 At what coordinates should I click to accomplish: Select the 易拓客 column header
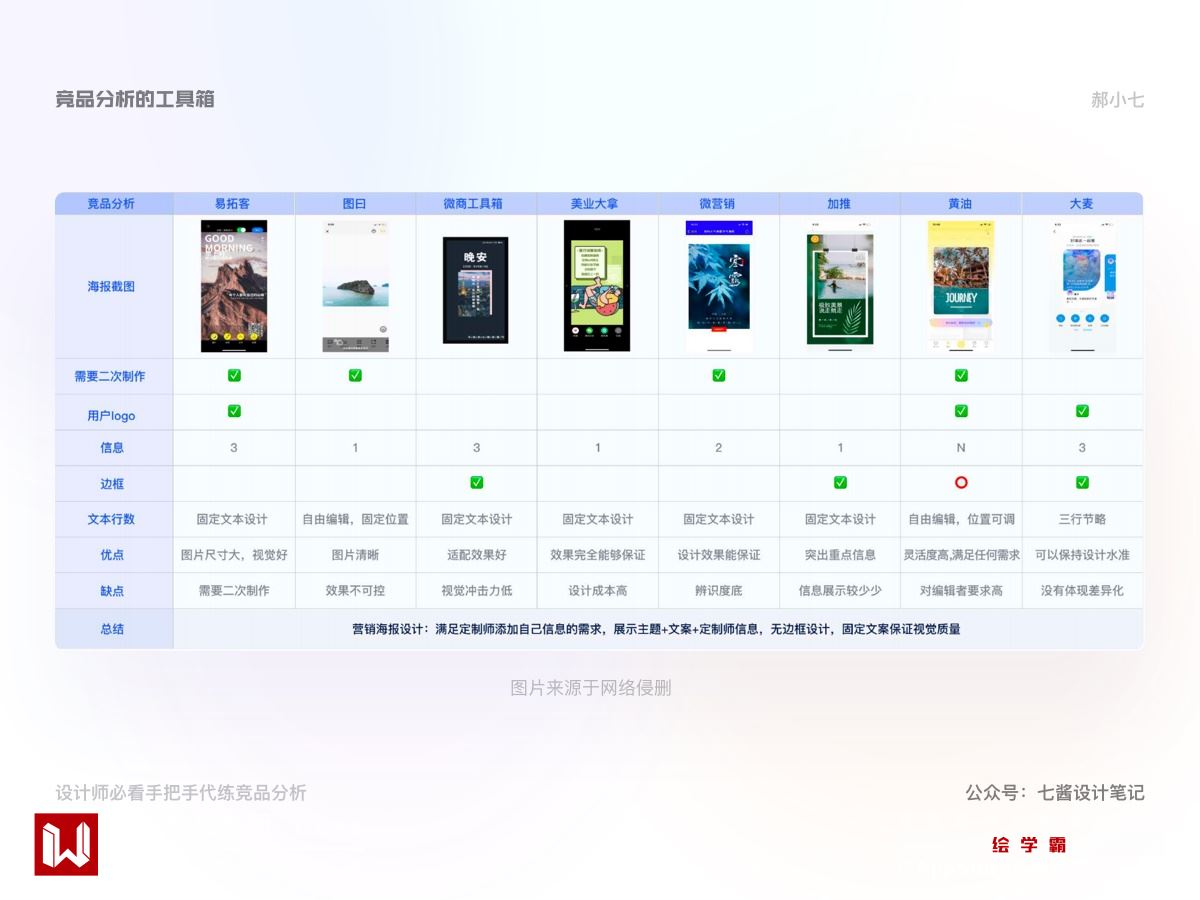click(233, 203)
